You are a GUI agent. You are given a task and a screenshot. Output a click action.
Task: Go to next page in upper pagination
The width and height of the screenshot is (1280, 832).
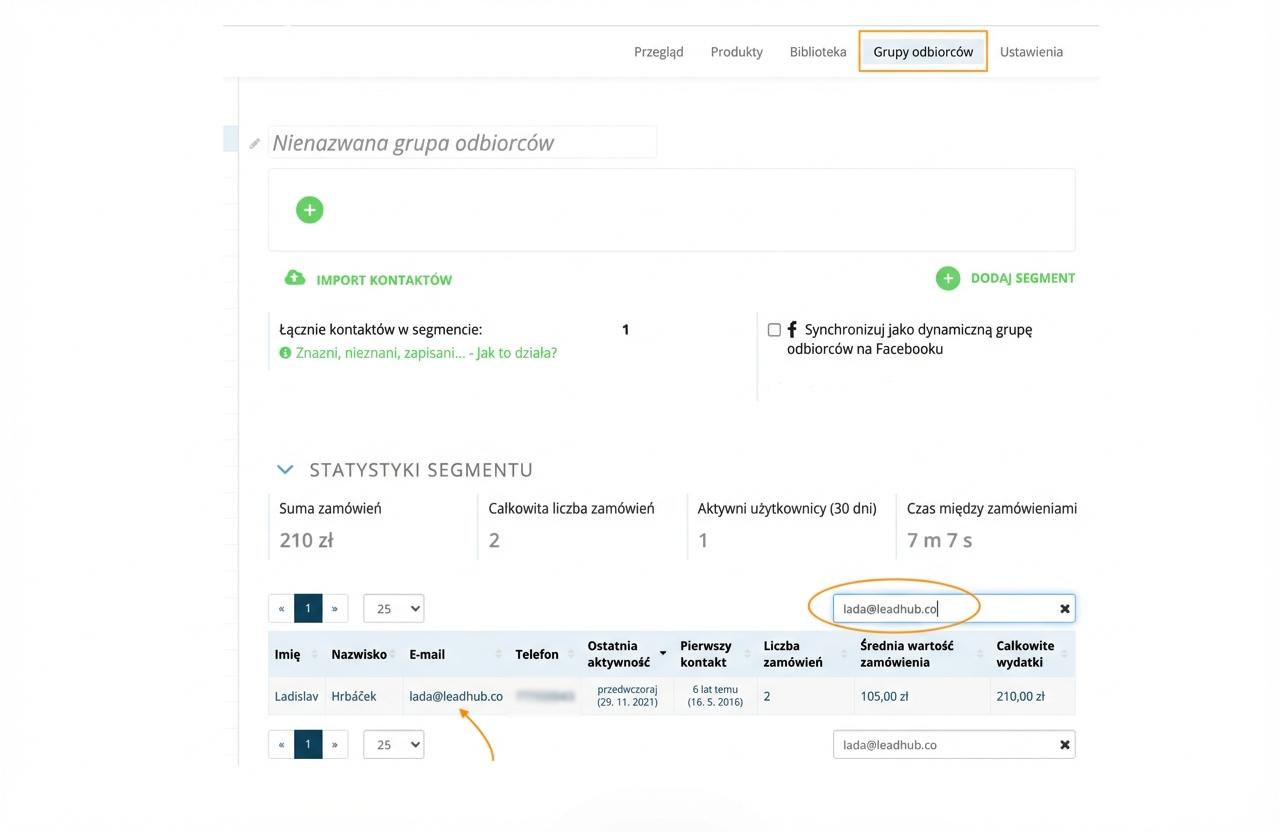tap(335, 608)
